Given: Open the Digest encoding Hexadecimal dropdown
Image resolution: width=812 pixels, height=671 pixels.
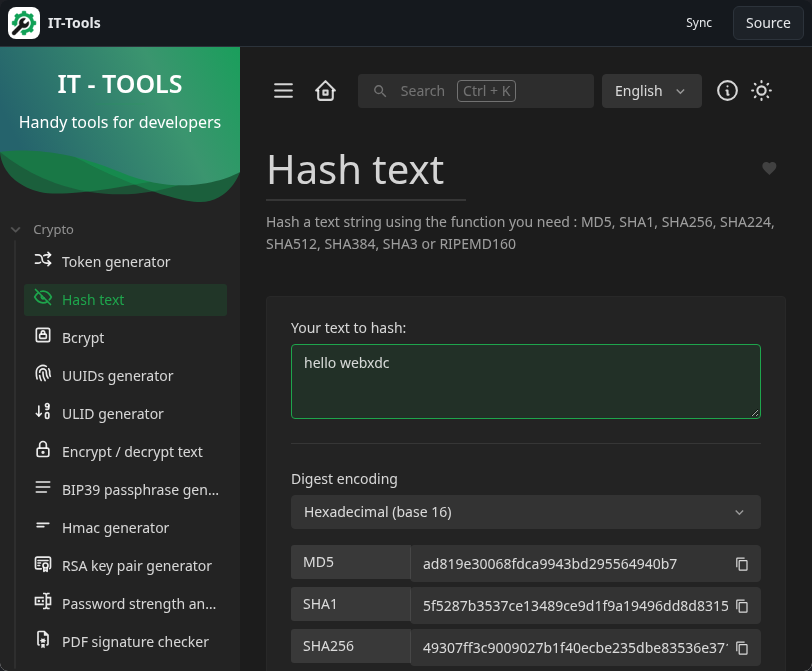Looking at the screenshot, I should pos(526,512).
